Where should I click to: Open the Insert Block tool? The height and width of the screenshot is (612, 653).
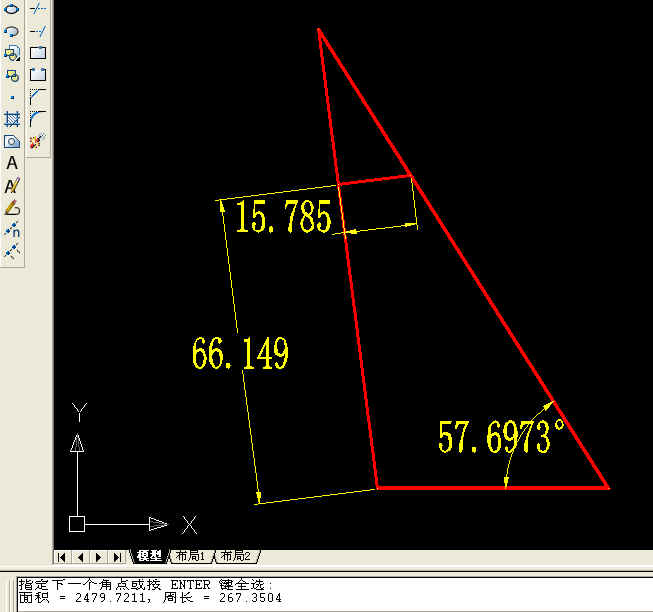(12, 53)
